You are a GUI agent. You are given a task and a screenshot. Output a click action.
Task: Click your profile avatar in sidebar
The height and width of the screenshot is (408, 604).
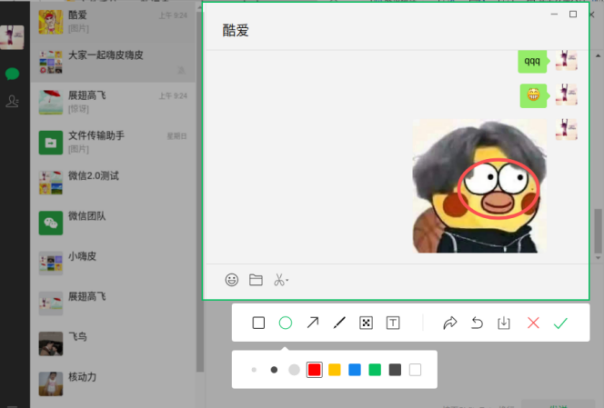tap(12, 37)
